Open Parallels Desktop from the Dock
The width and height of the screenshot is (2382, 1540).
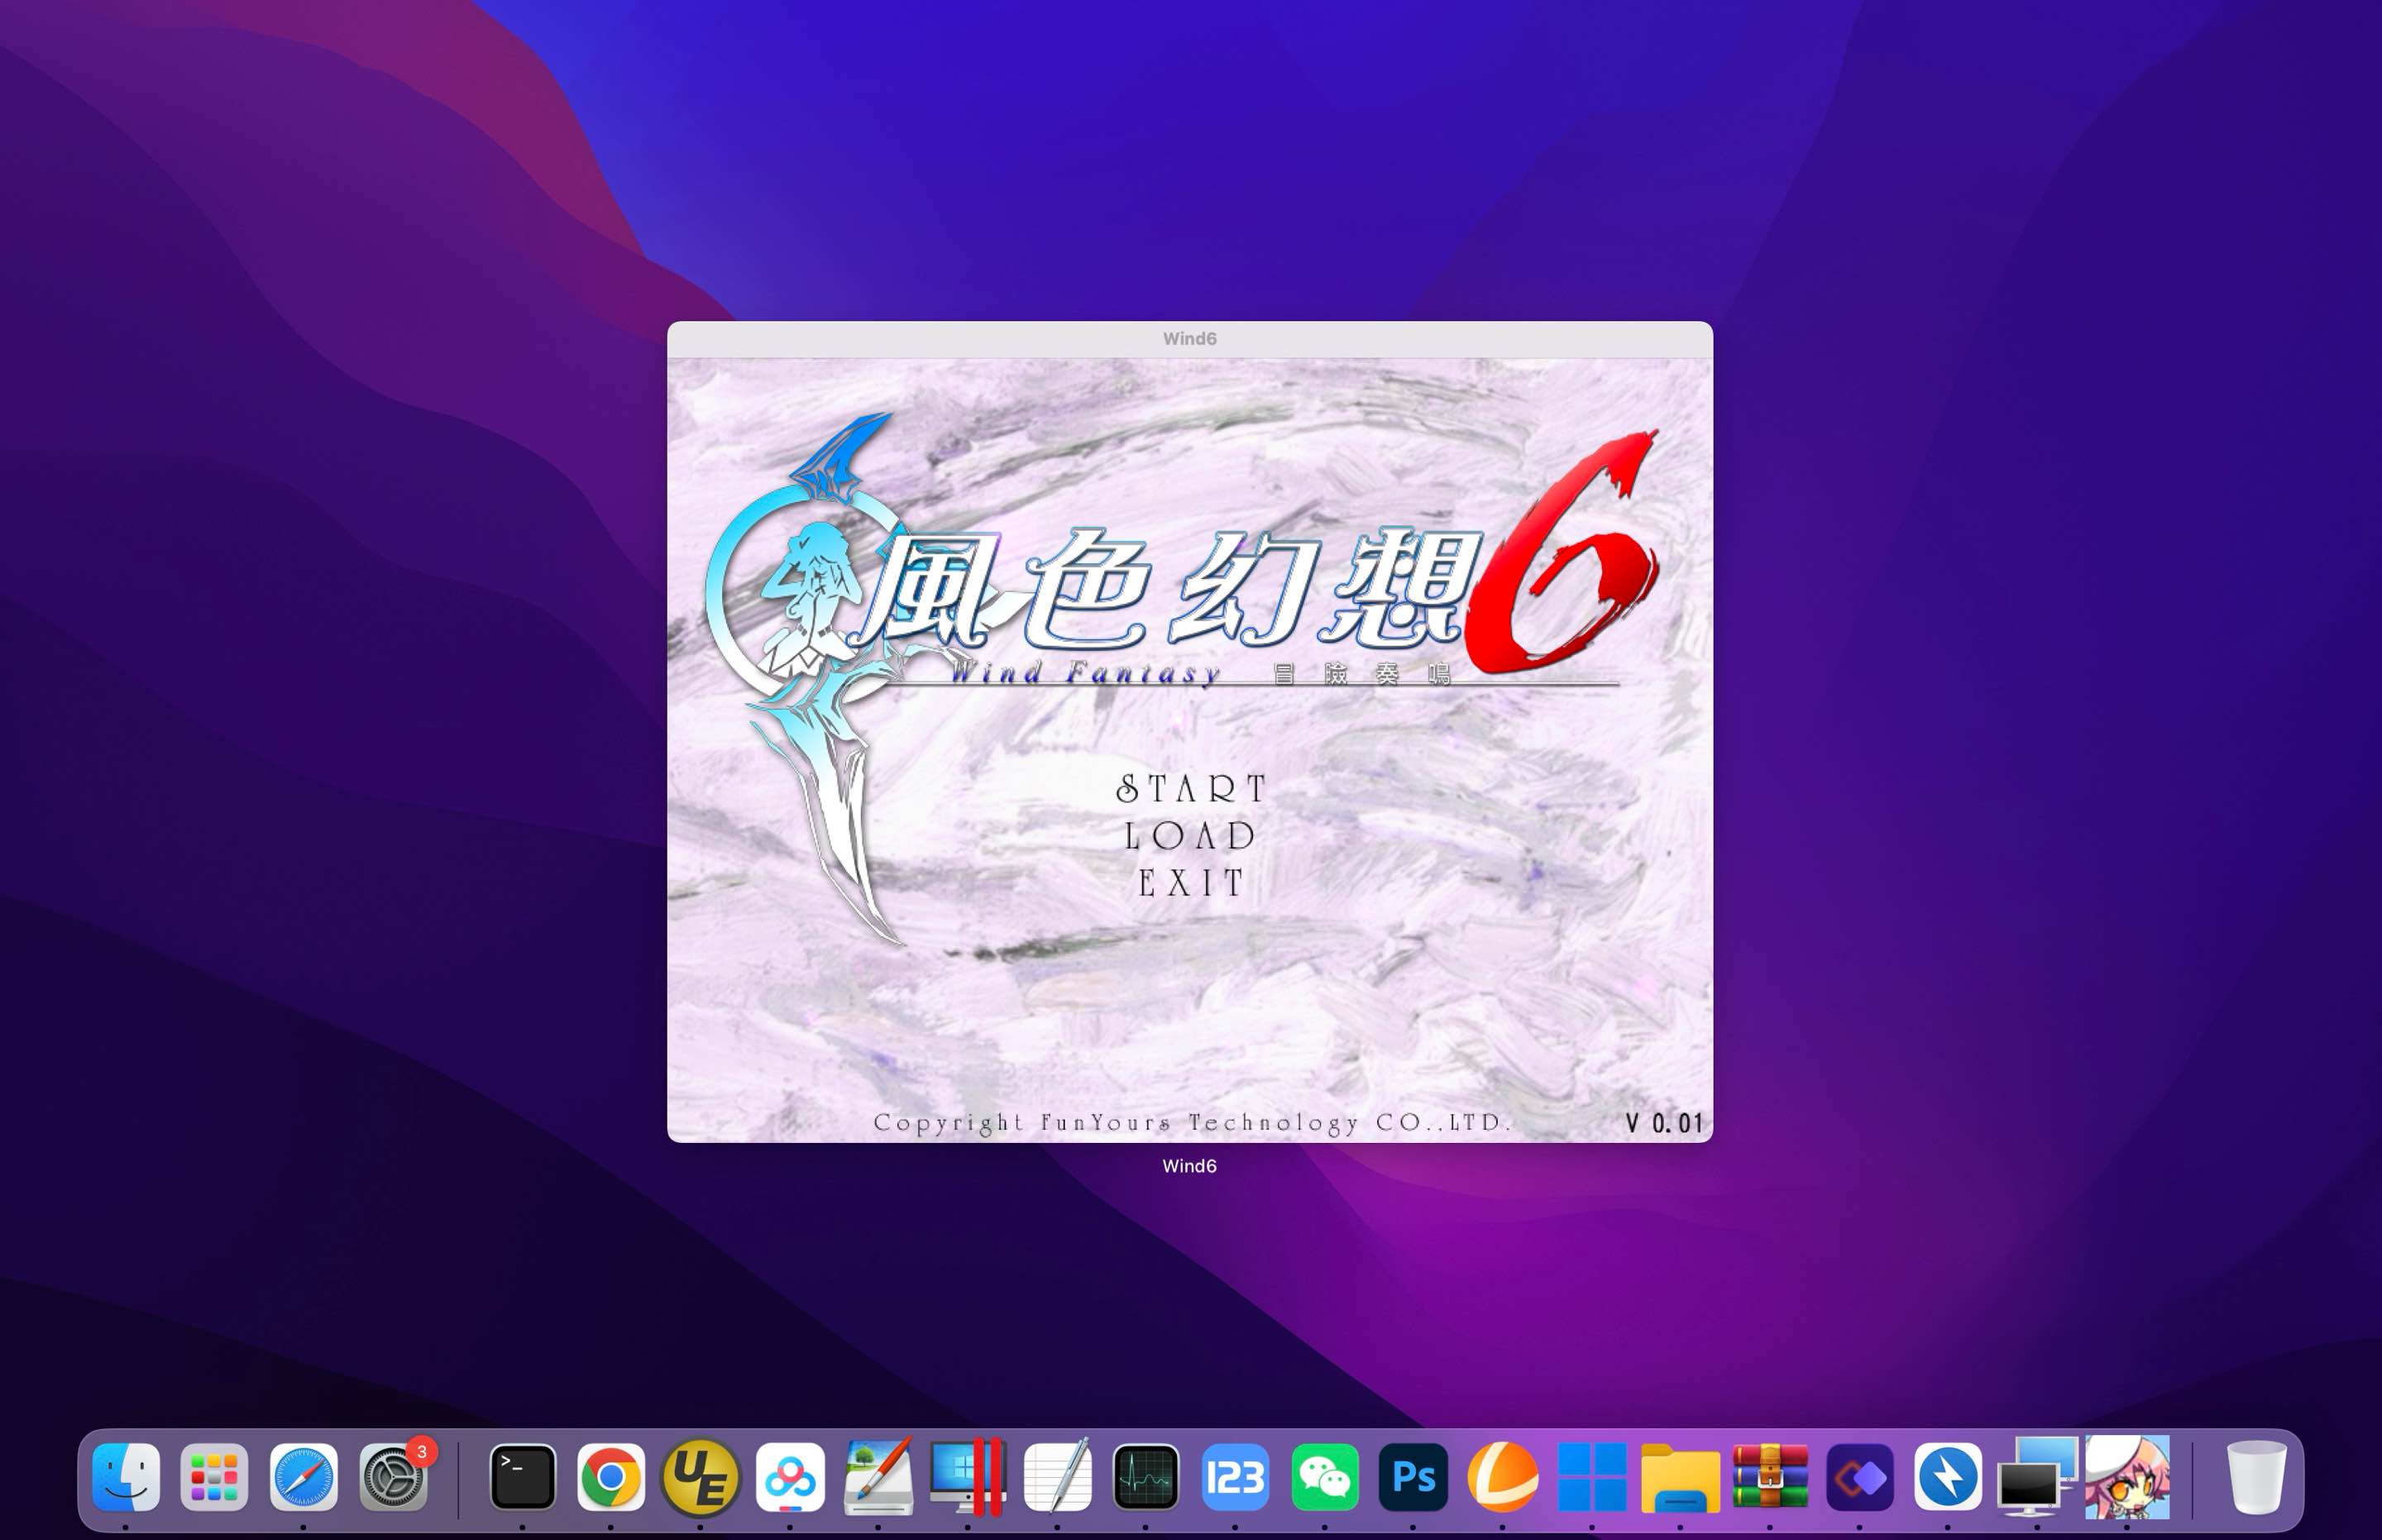point(967,1477)
